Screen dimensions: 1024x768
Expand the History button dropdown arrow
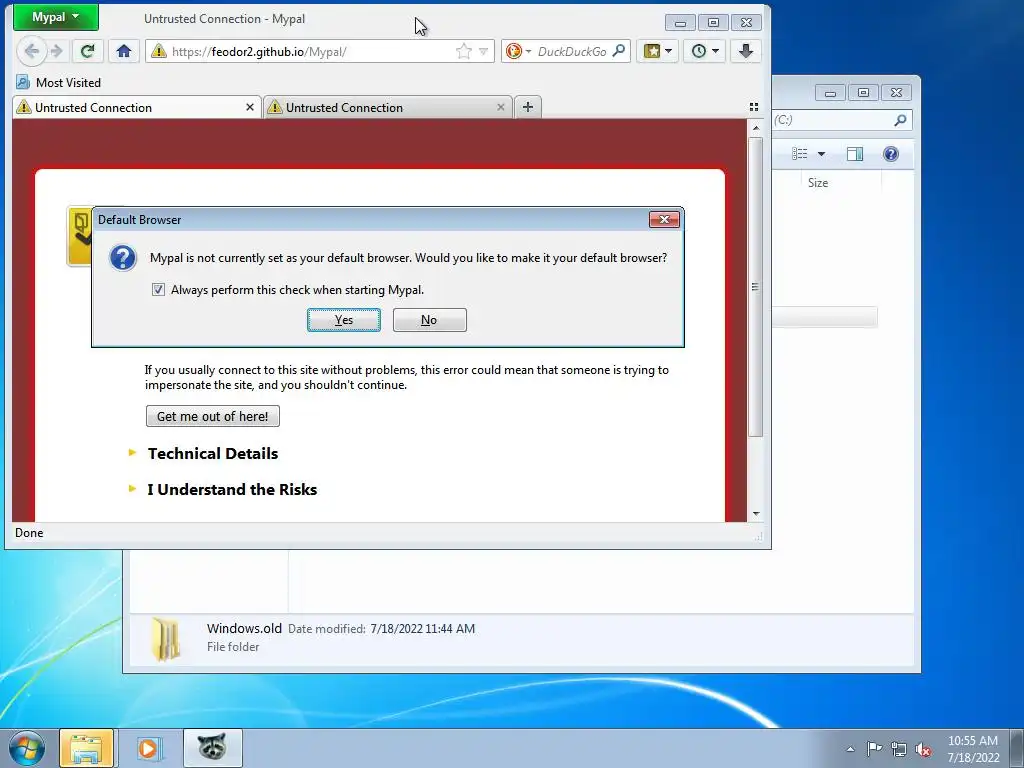[x=715, y=51]
